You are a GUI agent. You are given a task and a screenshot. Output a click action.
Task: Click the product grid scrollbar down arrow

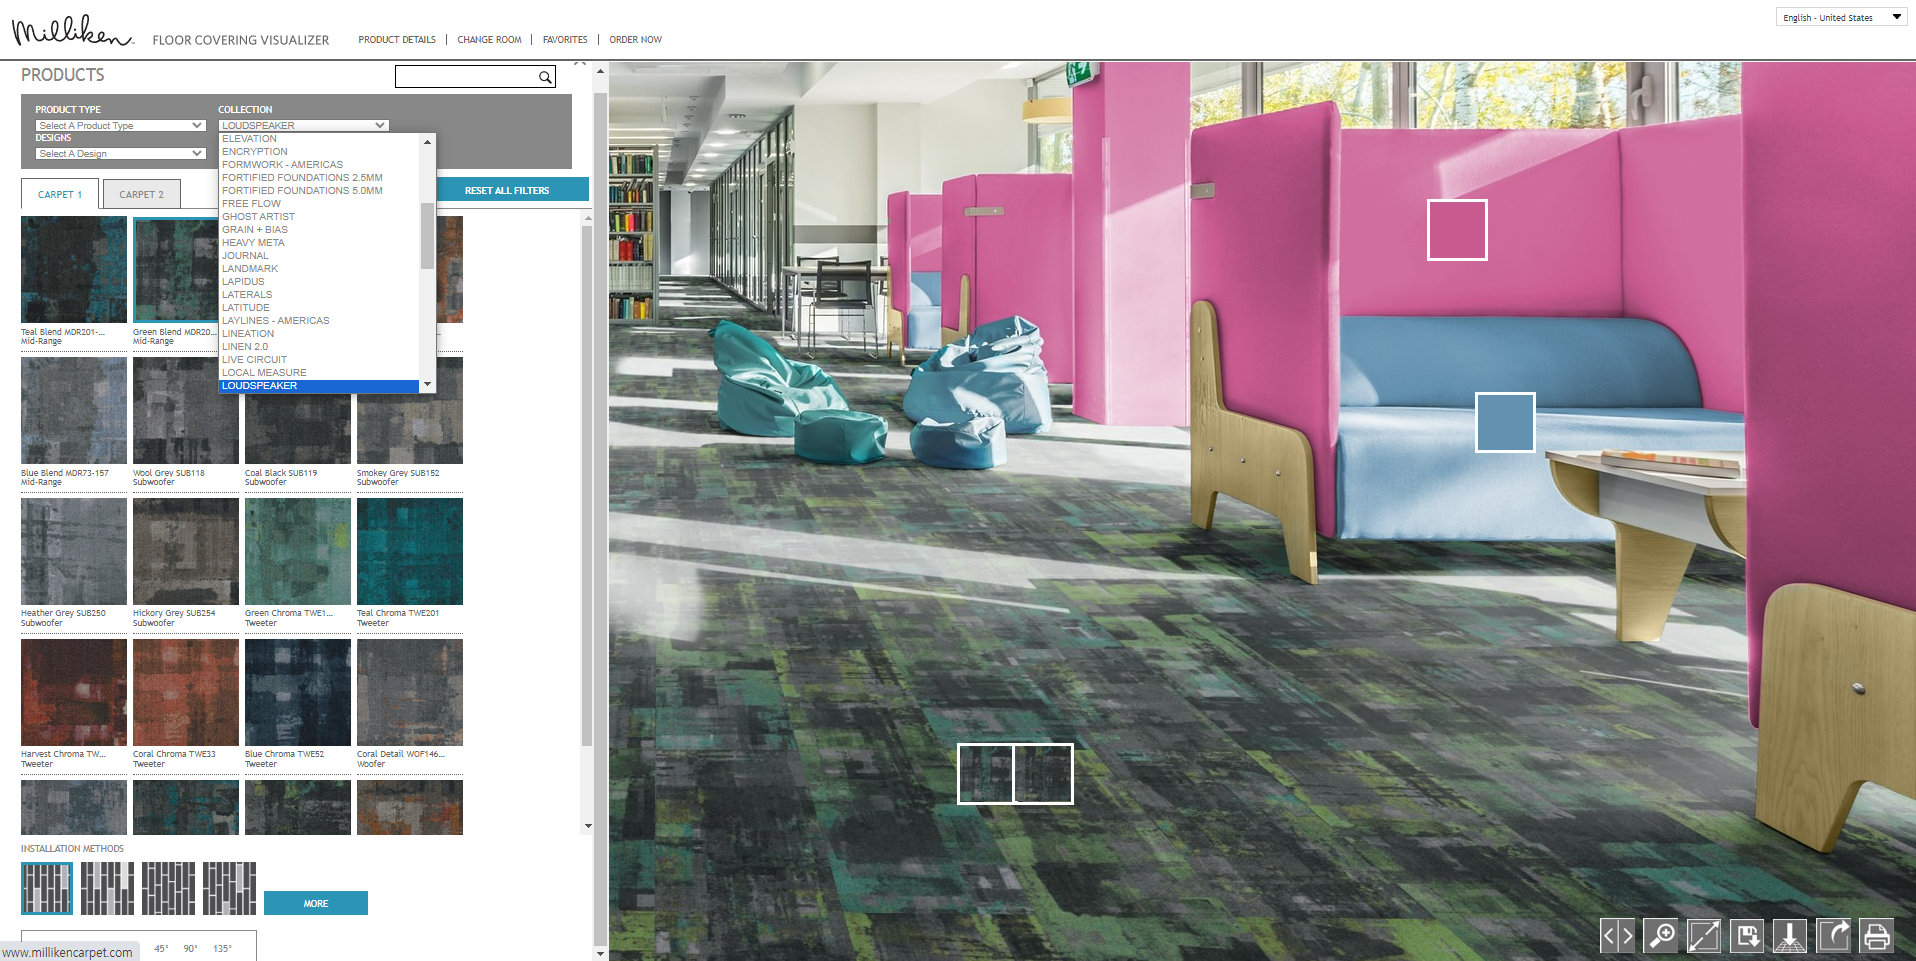(588, 826)
